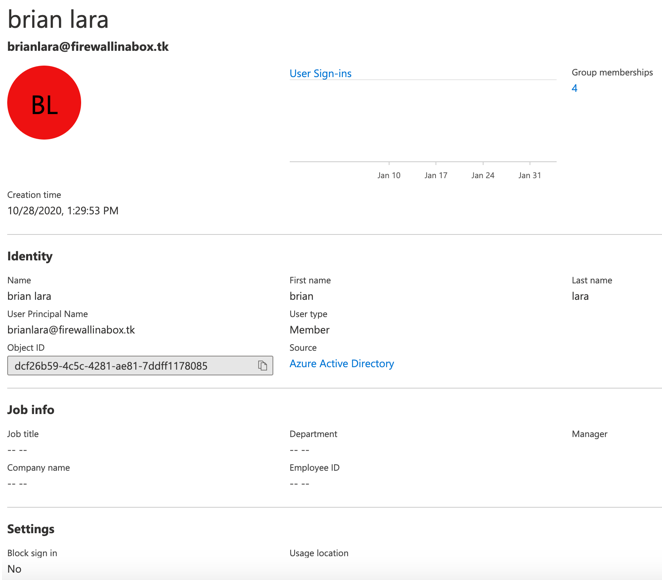Screen dimensions: 662x580
Task: Click the creation time value 10/28/2020
Action: (x=63, y=211)
